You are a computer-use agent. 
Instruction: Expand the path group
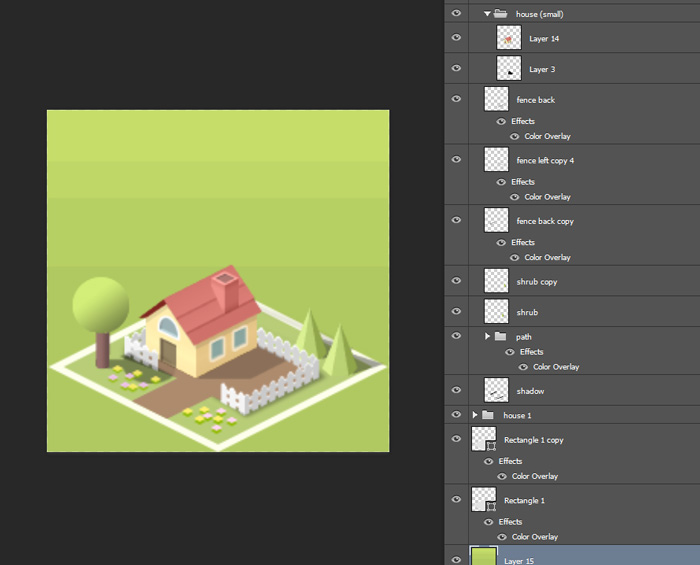pos(487,336)
